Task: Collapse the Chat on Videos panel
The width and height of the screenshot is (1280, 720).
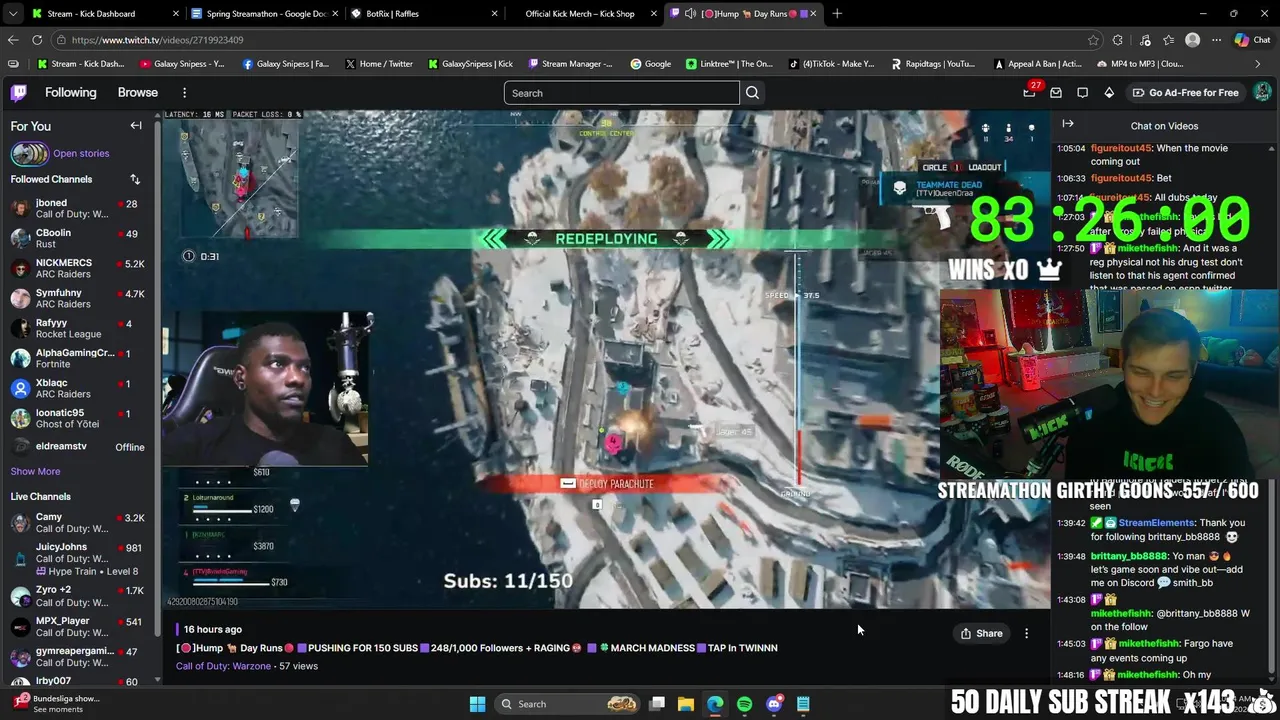Action: [1068, 124]
